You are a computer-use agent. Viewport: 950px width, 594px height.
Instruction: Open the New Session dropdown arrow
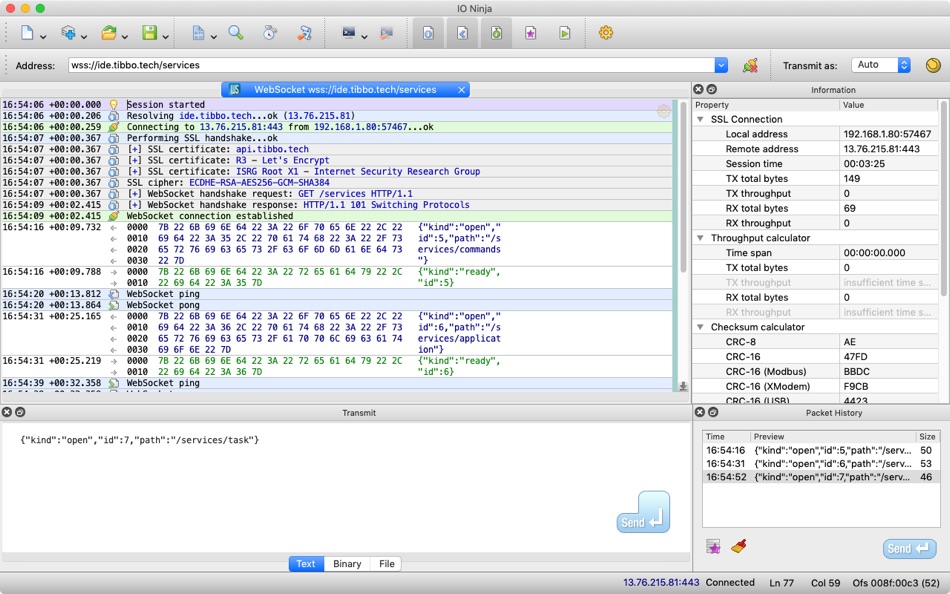[43, 37]
